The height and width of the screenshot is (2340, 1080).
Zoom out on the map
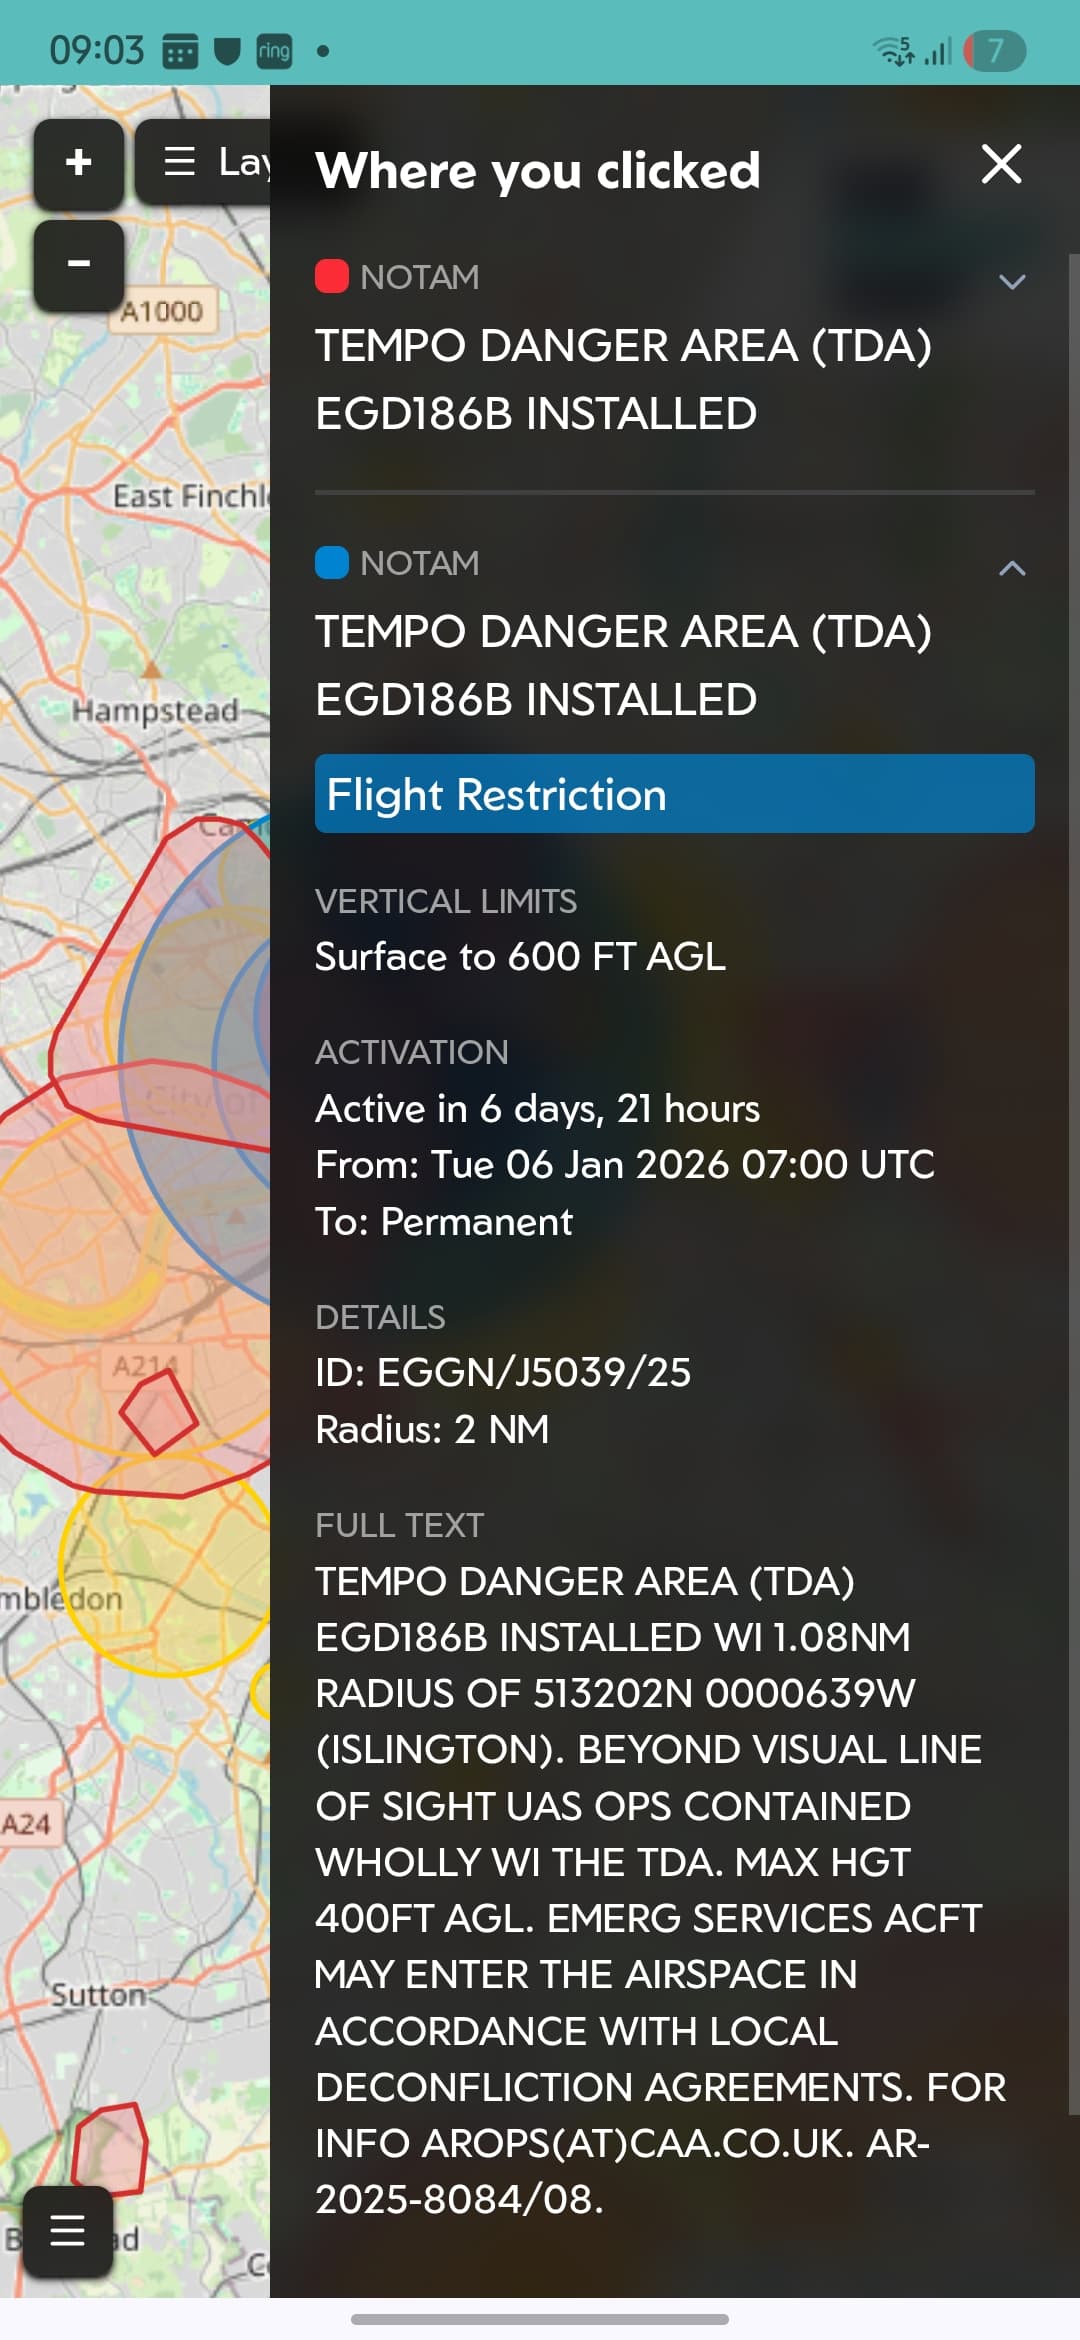click(78, 264)
